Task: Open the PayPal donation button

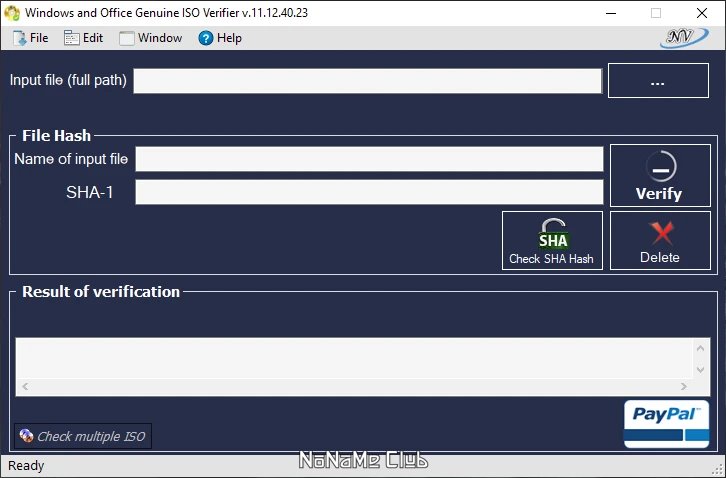Action: click(x=666, y=424)
